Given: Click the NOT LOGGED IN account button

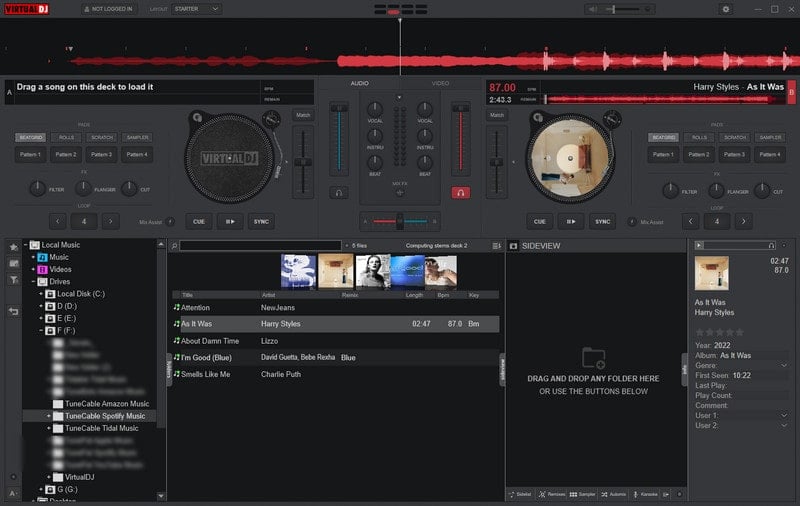Looking at the screenshot, I should (108, 9).
